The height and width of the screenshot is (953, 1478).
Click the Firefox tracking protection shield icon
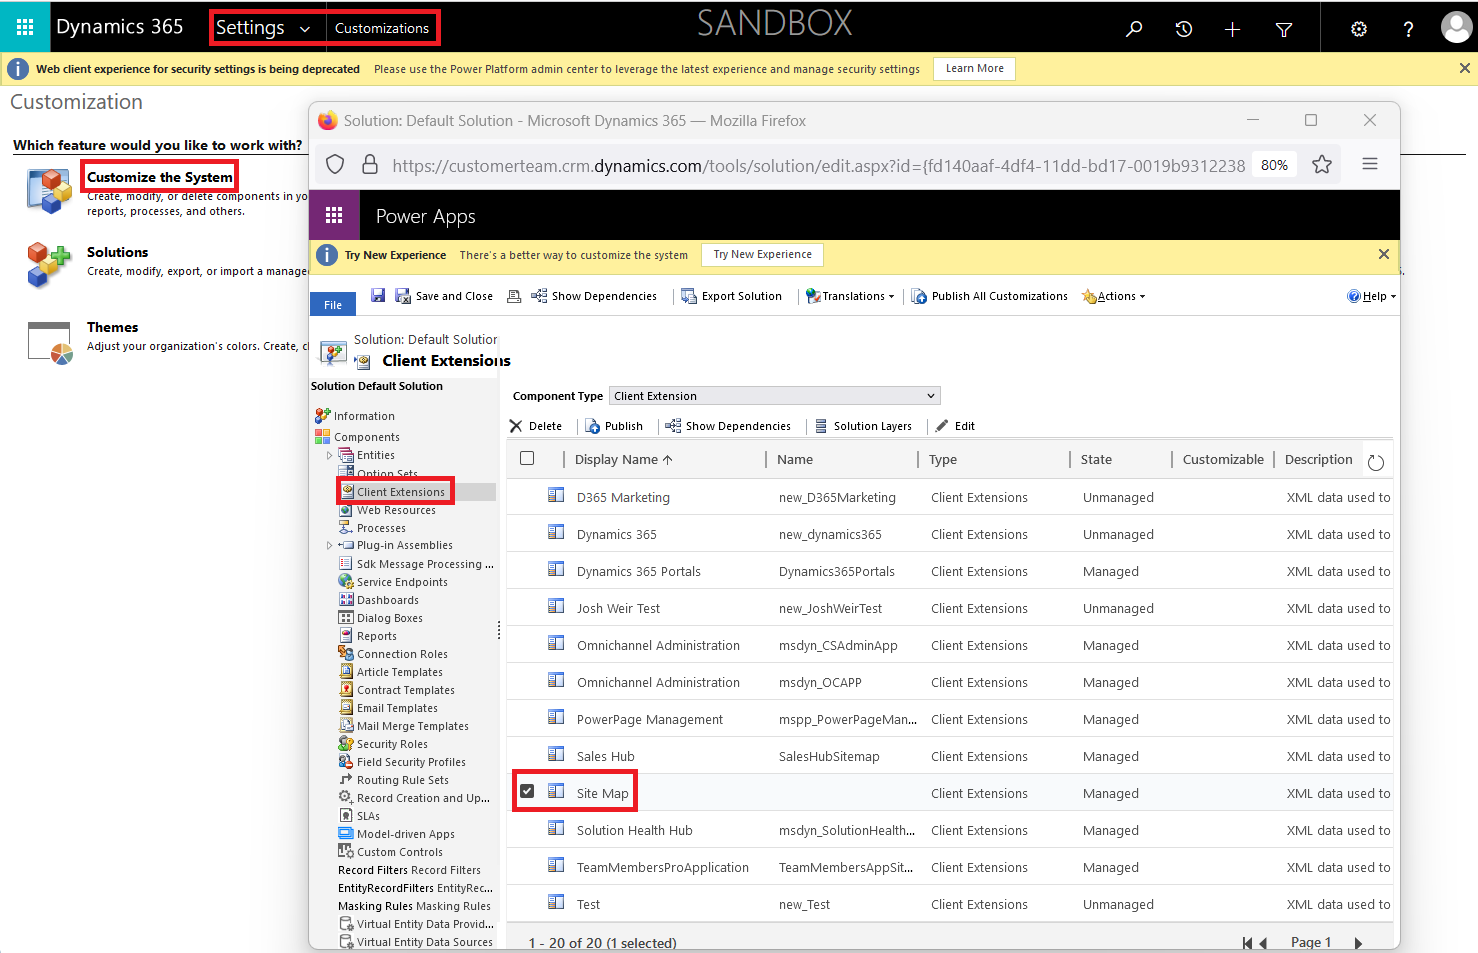[x=336, y=164]
